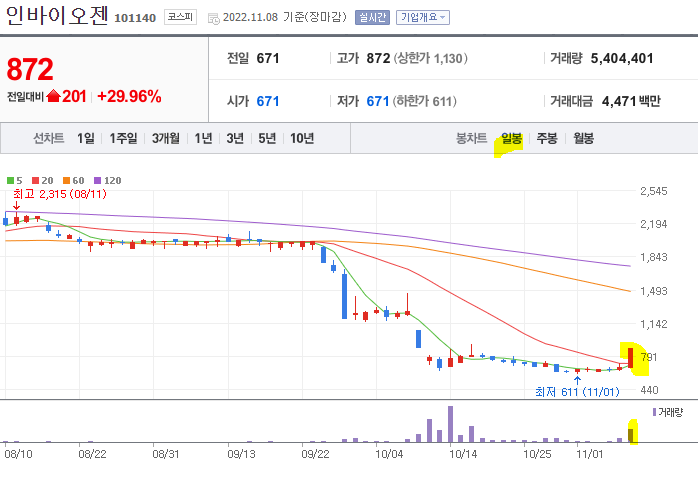698x477 pixels.
Task: Click the 선차트 label
Action: (49, 138)
